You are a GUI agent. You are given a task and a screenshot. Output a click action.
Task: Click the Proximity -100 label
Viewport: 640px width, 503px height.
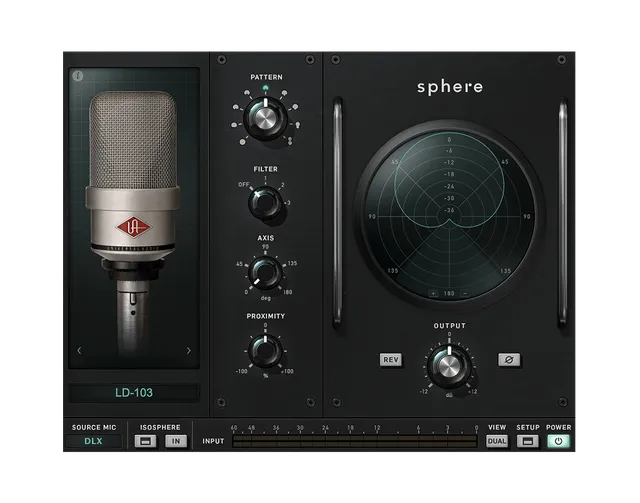click(x=242, y=371)
